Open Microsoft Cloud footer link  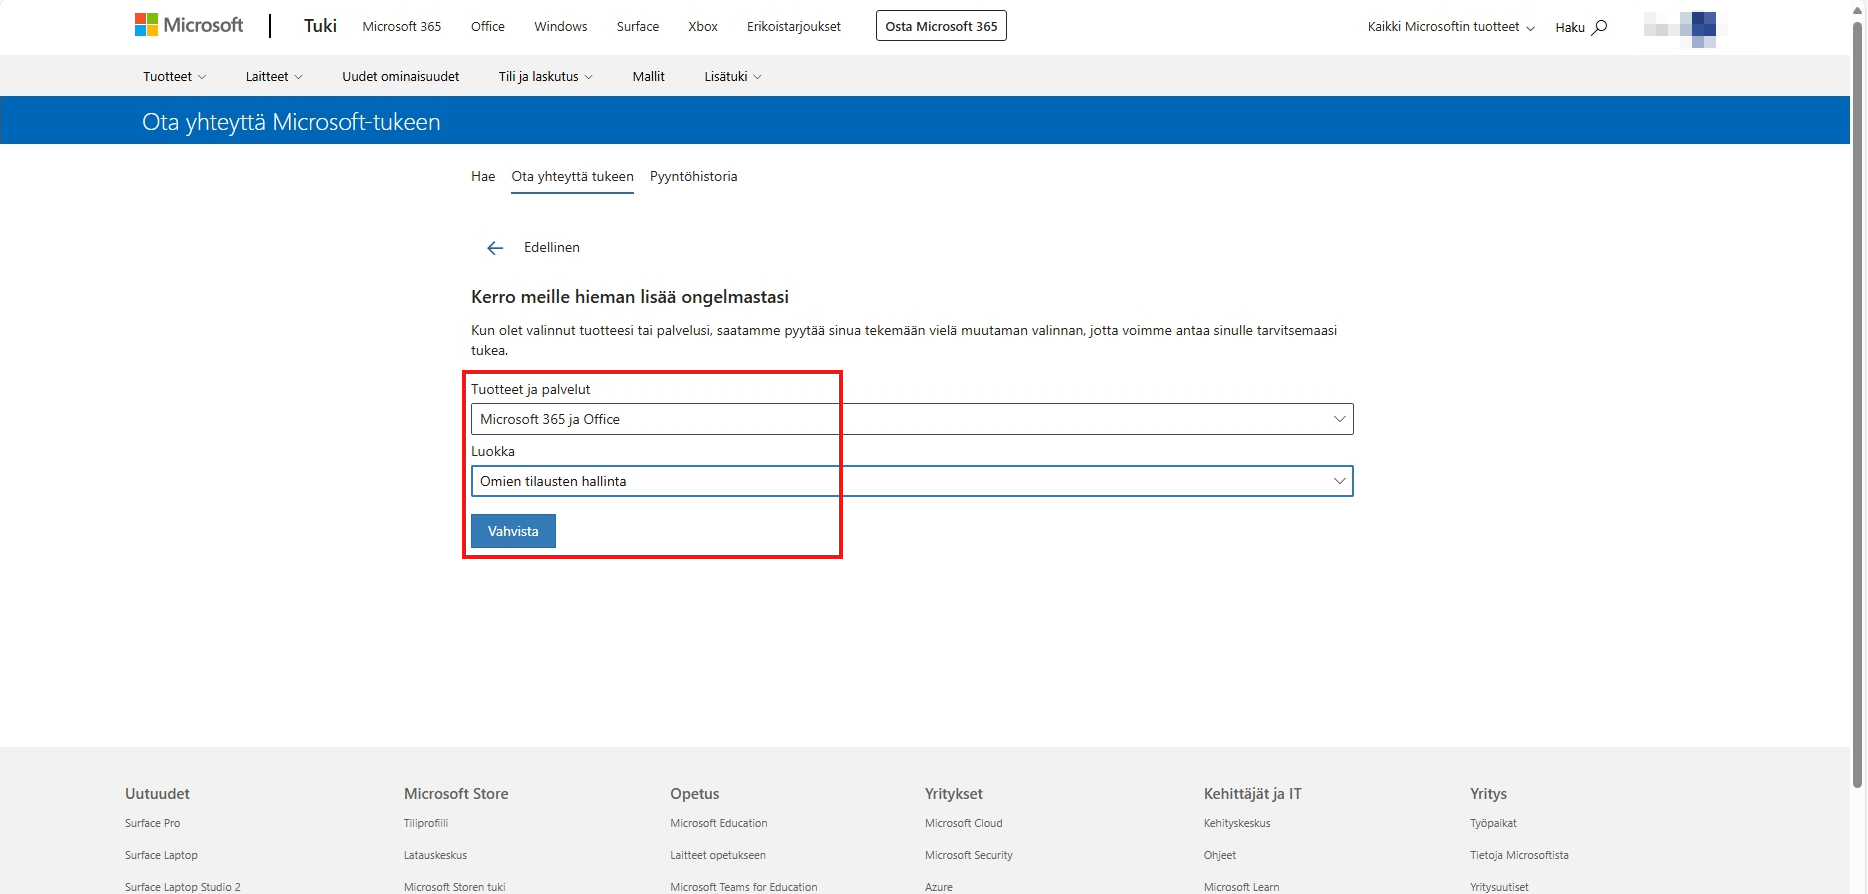click(964, 823)
